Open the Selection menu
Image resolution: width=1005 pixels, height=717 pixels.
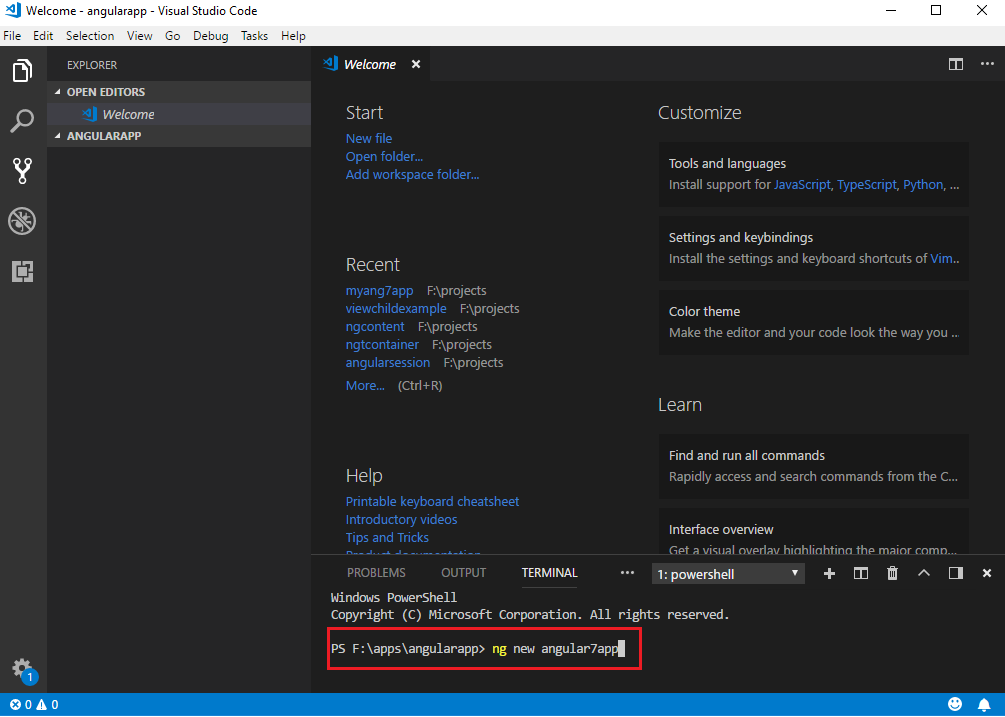[x=90, y=36]
